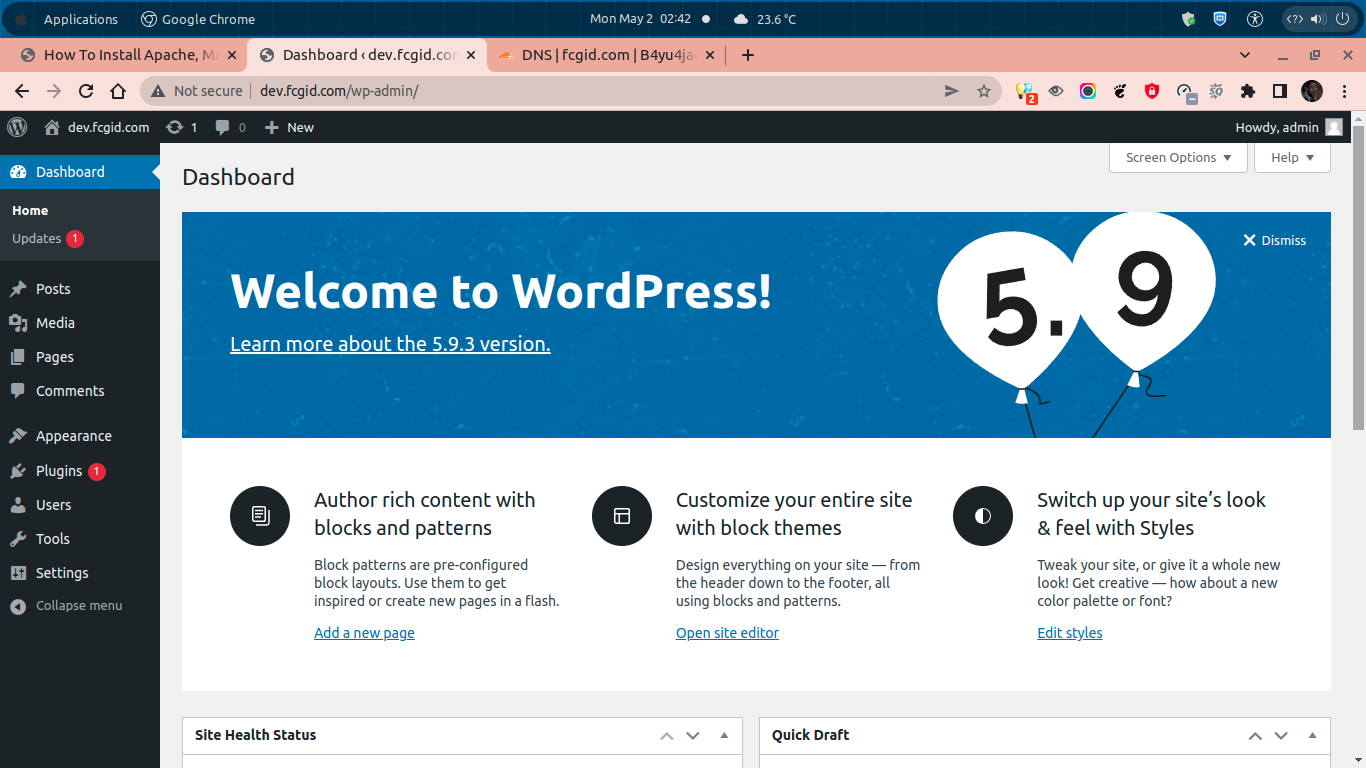Click the red shield extension icon
The height and width of the screenshot is (768, 1366).
pyautogui.click(x=1152, y=91)
